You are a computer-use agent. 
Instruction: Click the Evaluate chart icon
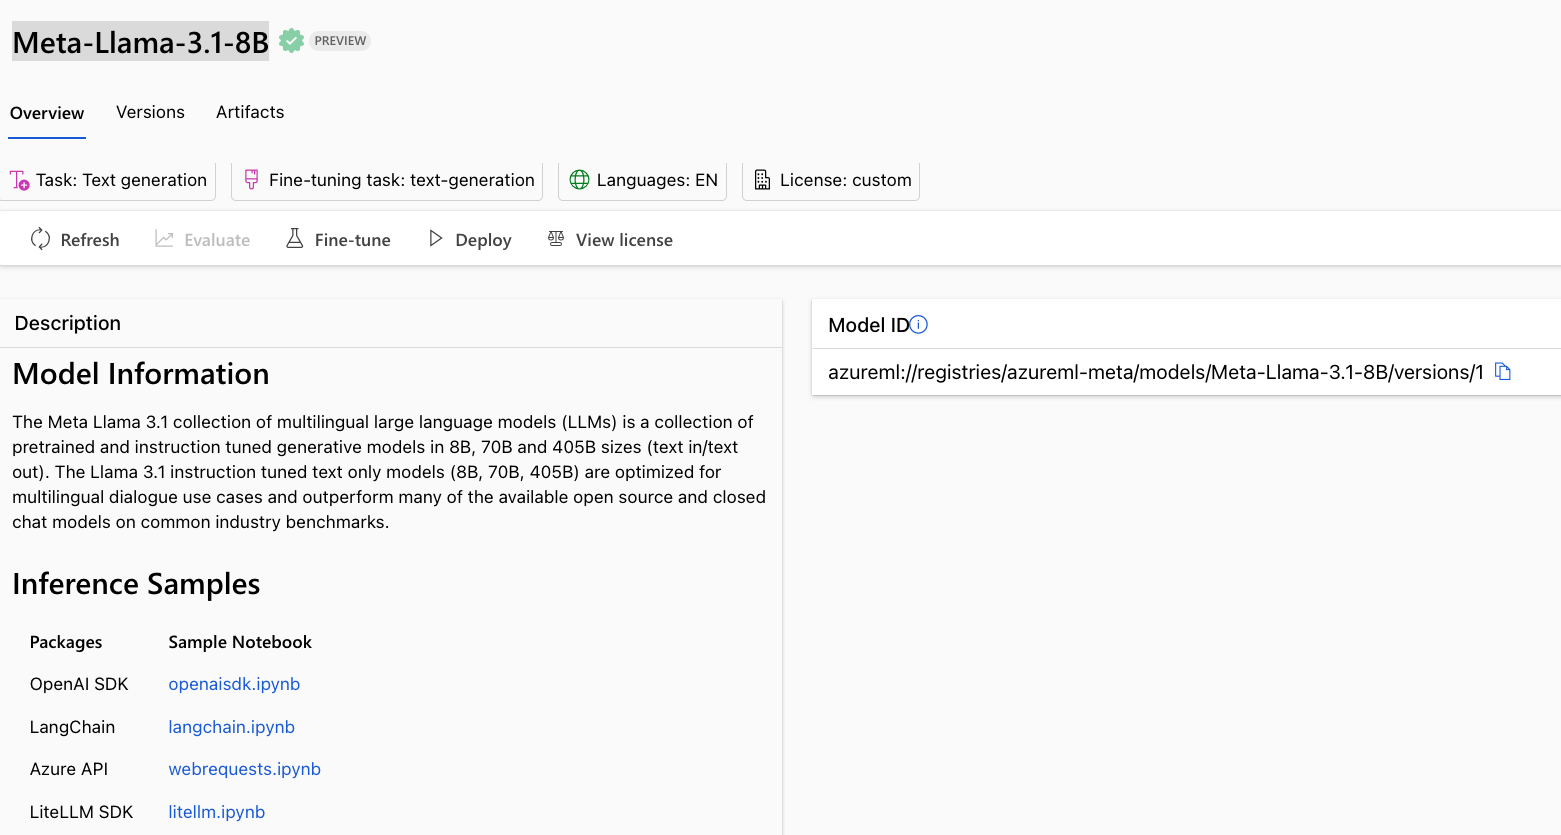164,239
